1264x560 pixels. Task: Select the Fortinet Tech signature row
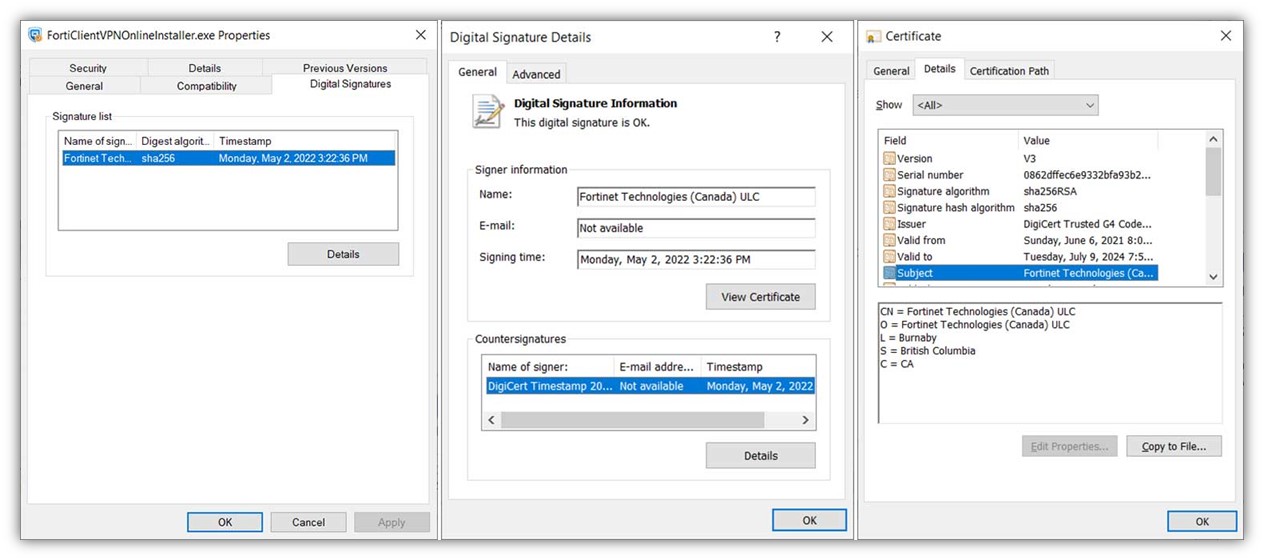click(x=229, y=158)
